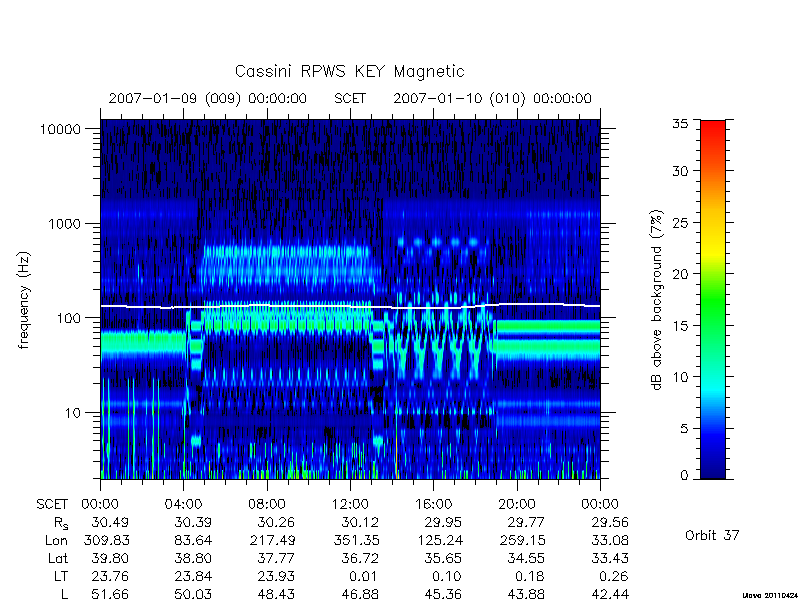
Task: Click the colorbar tick value 5
Action: [x=684, y=429]
